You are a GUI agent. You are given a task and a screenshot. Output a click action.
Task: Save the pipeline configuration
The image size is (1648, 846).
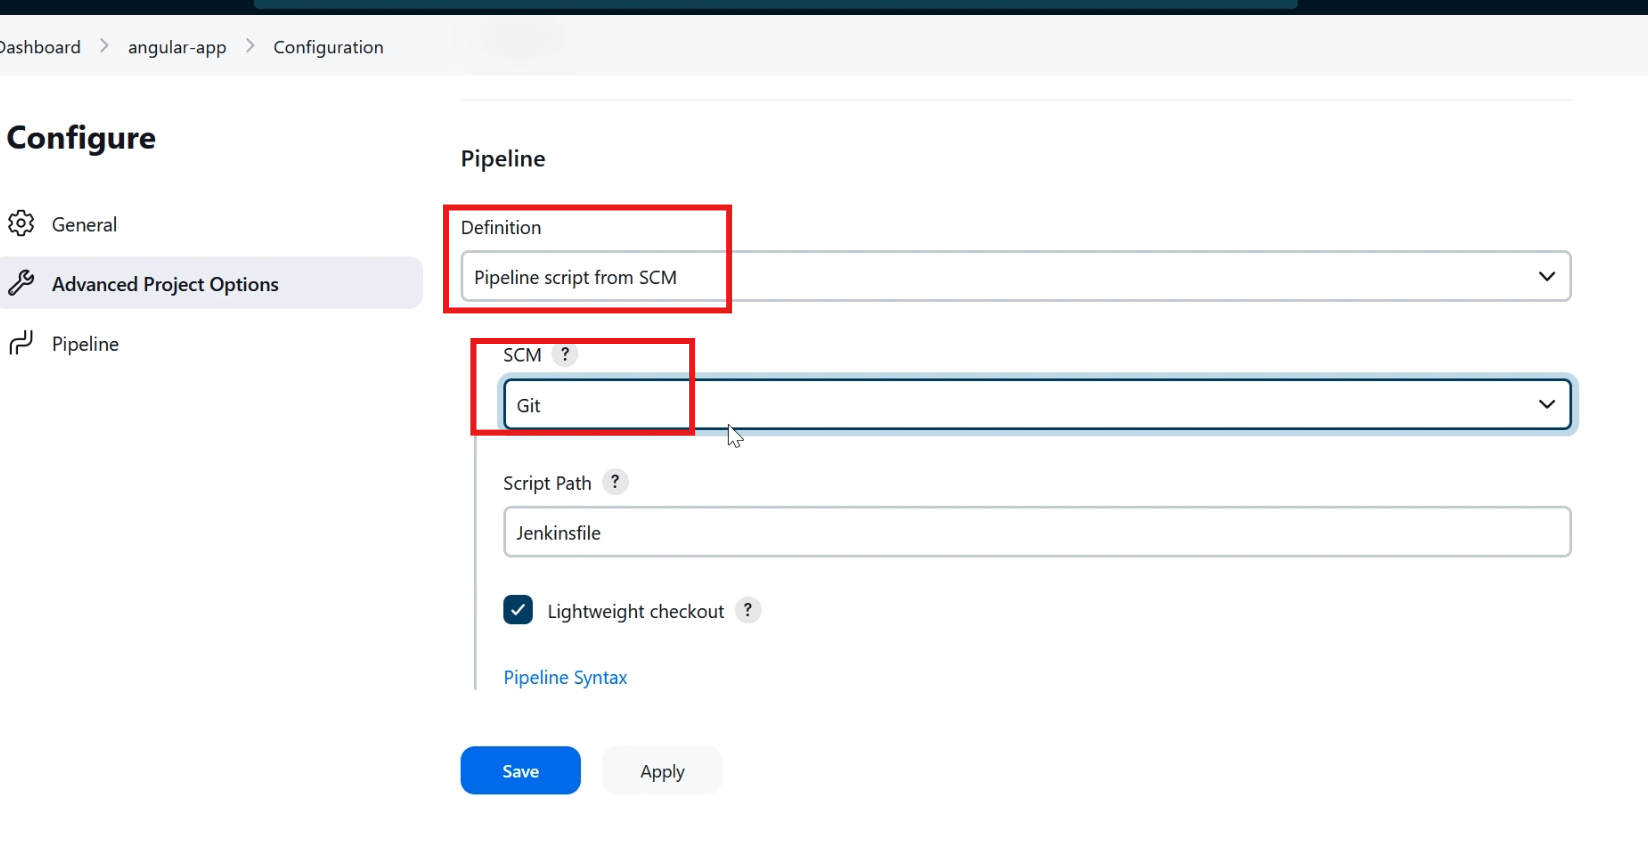[x=520, y=771]
